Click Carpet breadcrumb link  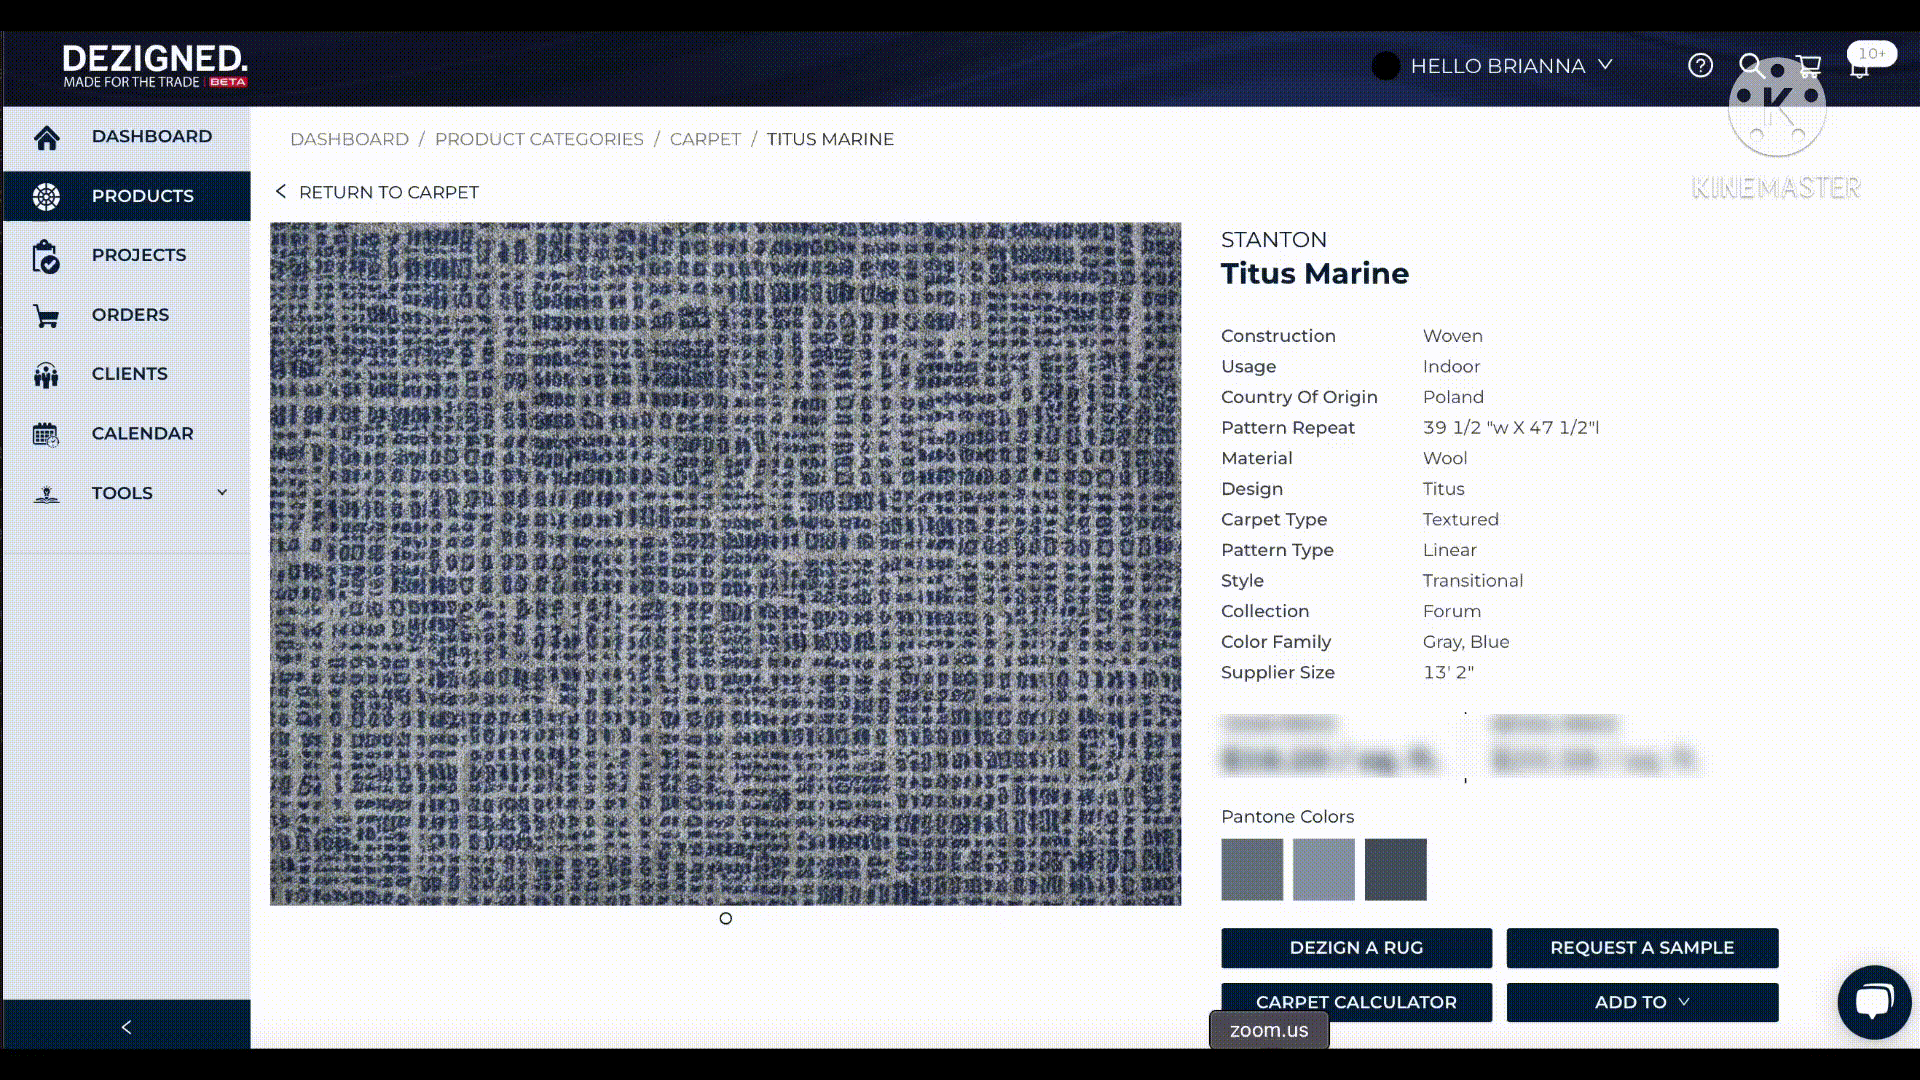705,139
